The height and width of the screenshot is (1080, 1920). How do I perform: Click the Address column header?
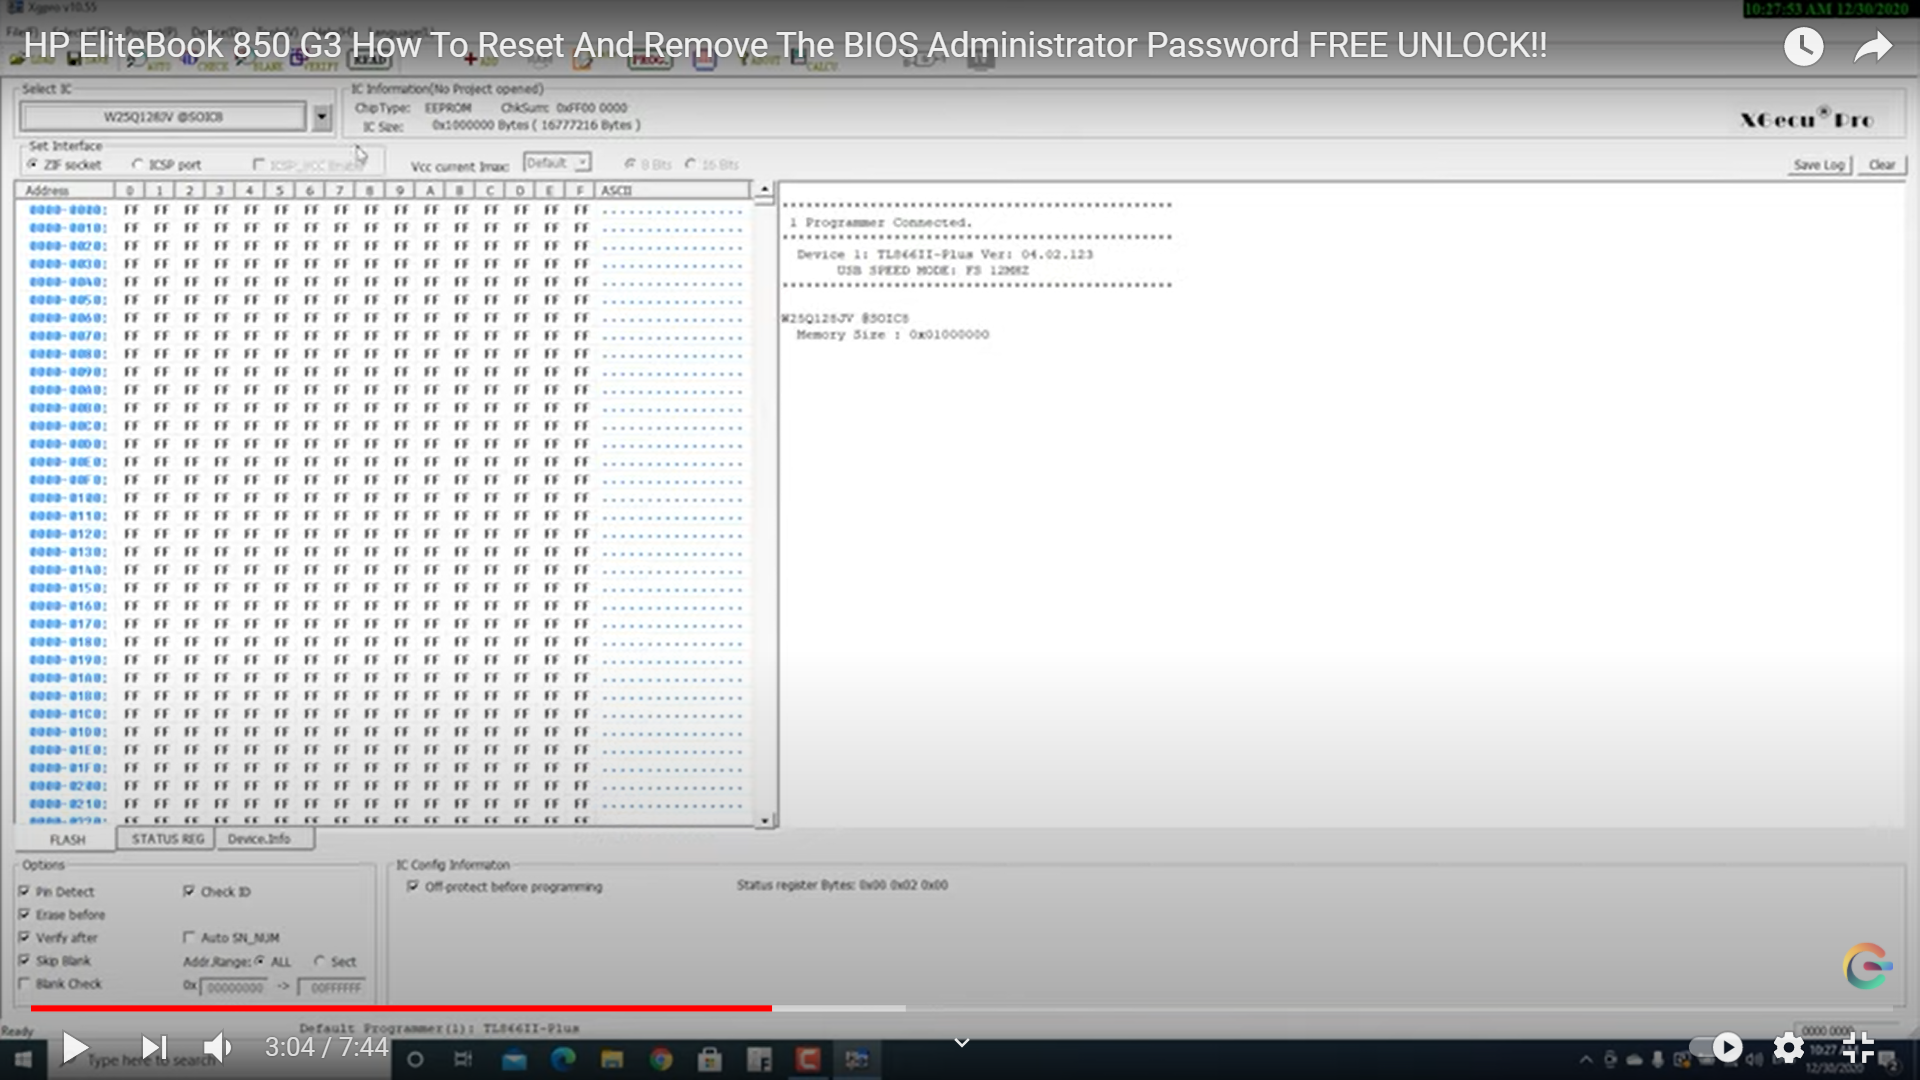pos(66,190)
